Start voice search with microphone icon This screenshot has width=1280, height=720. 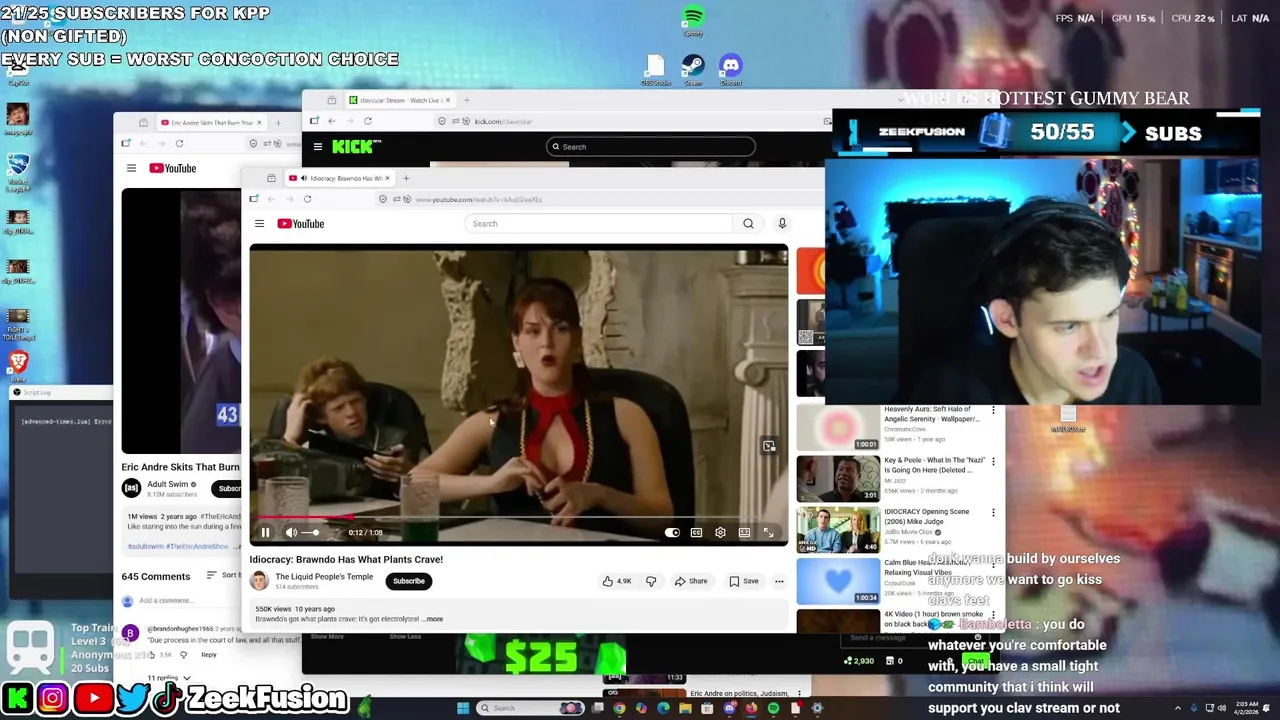click(x=782, y=224)
